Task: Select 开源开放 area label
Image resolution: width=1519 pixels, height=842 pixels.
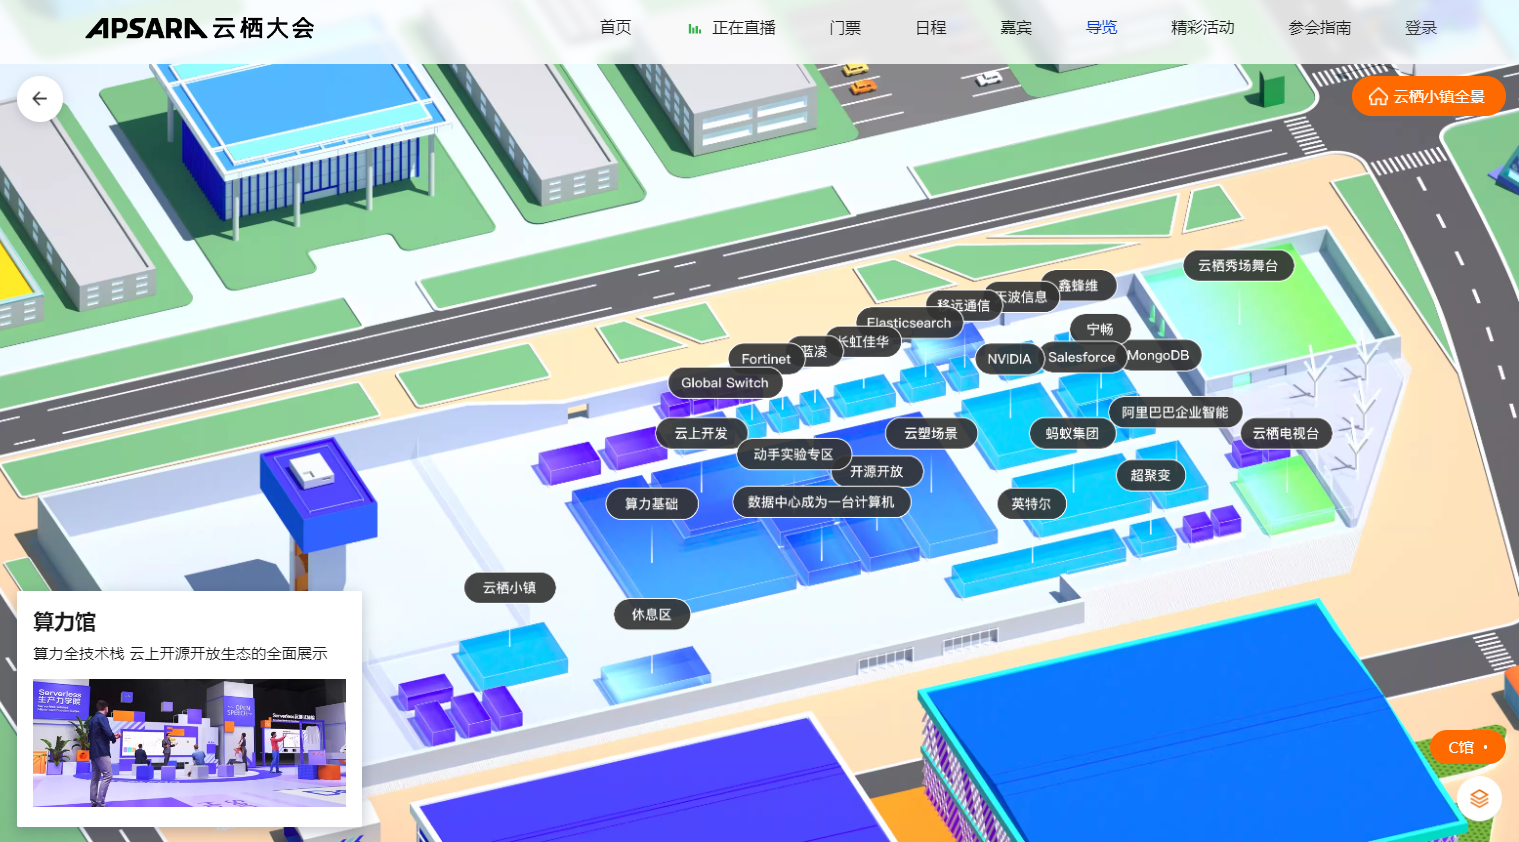Action: pos(877,471)
